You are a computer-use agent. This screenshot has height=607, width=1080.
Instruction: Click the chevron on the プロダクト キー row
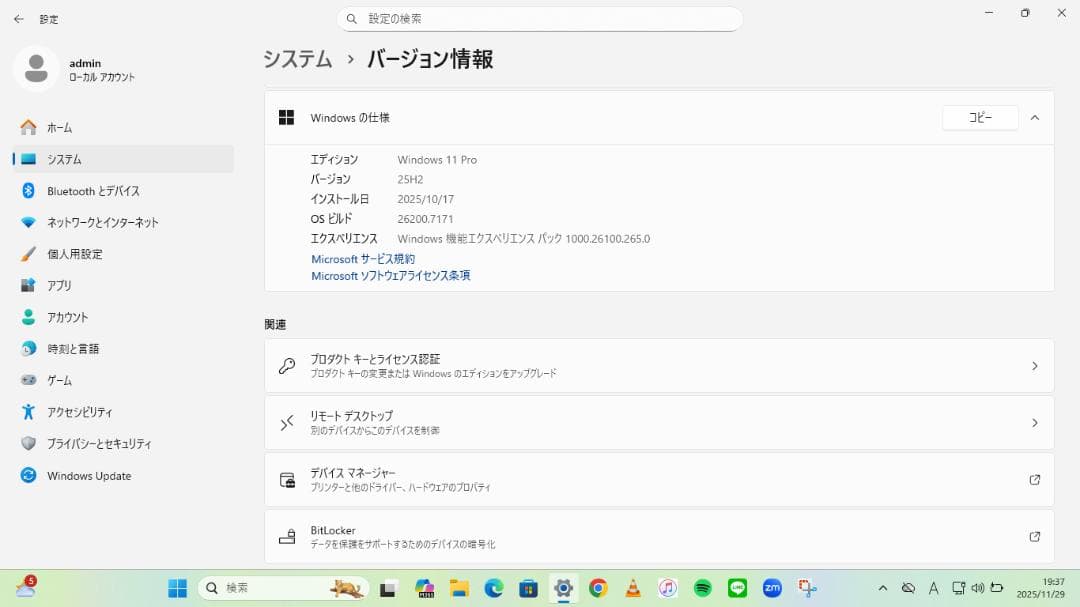(1035, 366)
